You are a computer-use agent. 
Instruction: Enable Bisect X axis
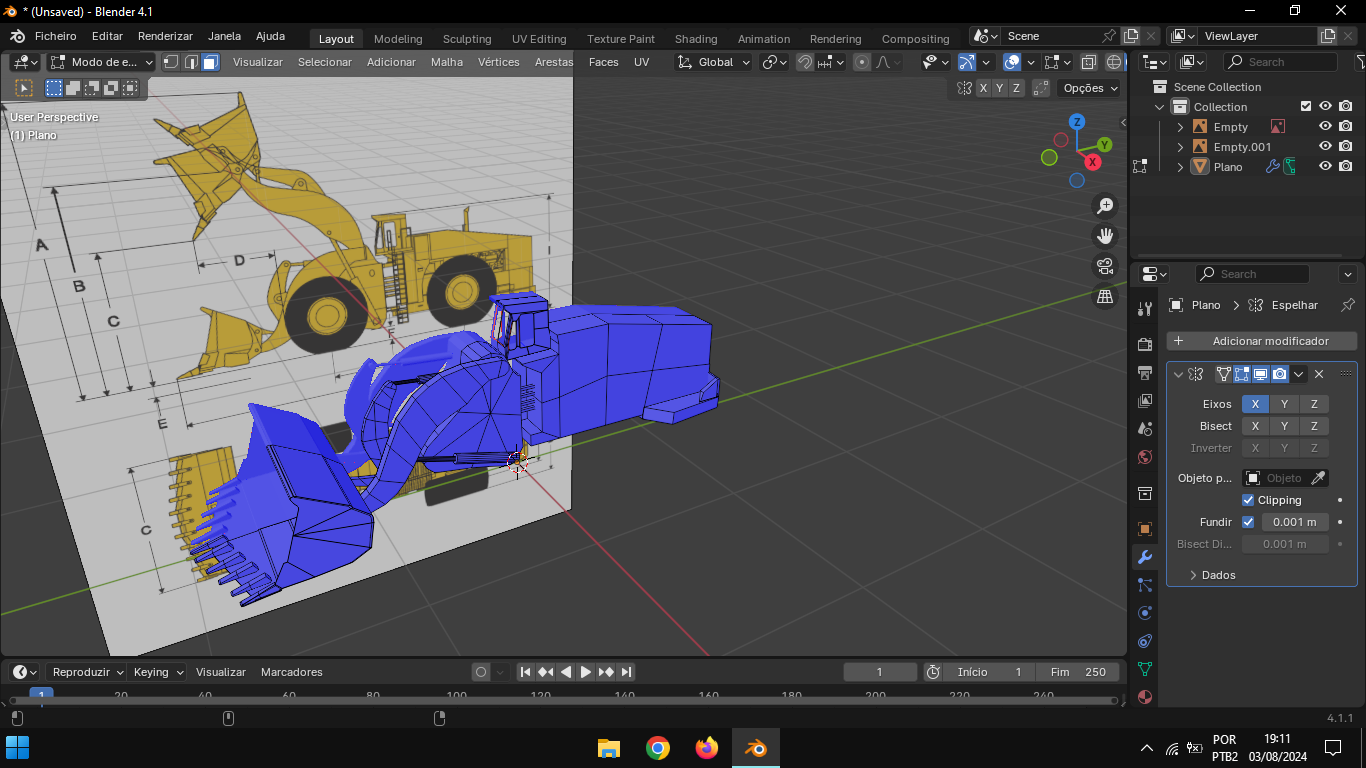(1255, 426)
